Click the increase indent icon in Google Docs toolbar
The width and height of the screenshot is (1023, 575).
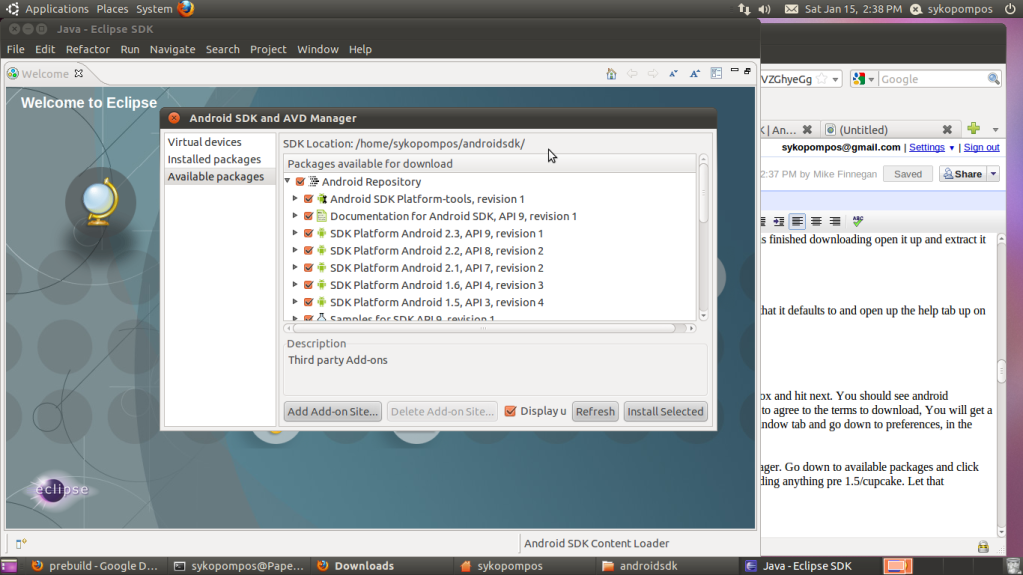pos(779,221)
